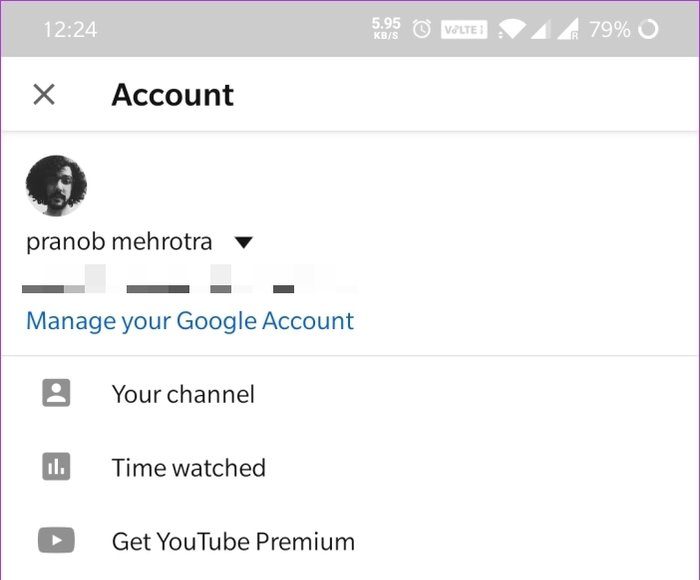Tap the Account page title

coord(172,95)
